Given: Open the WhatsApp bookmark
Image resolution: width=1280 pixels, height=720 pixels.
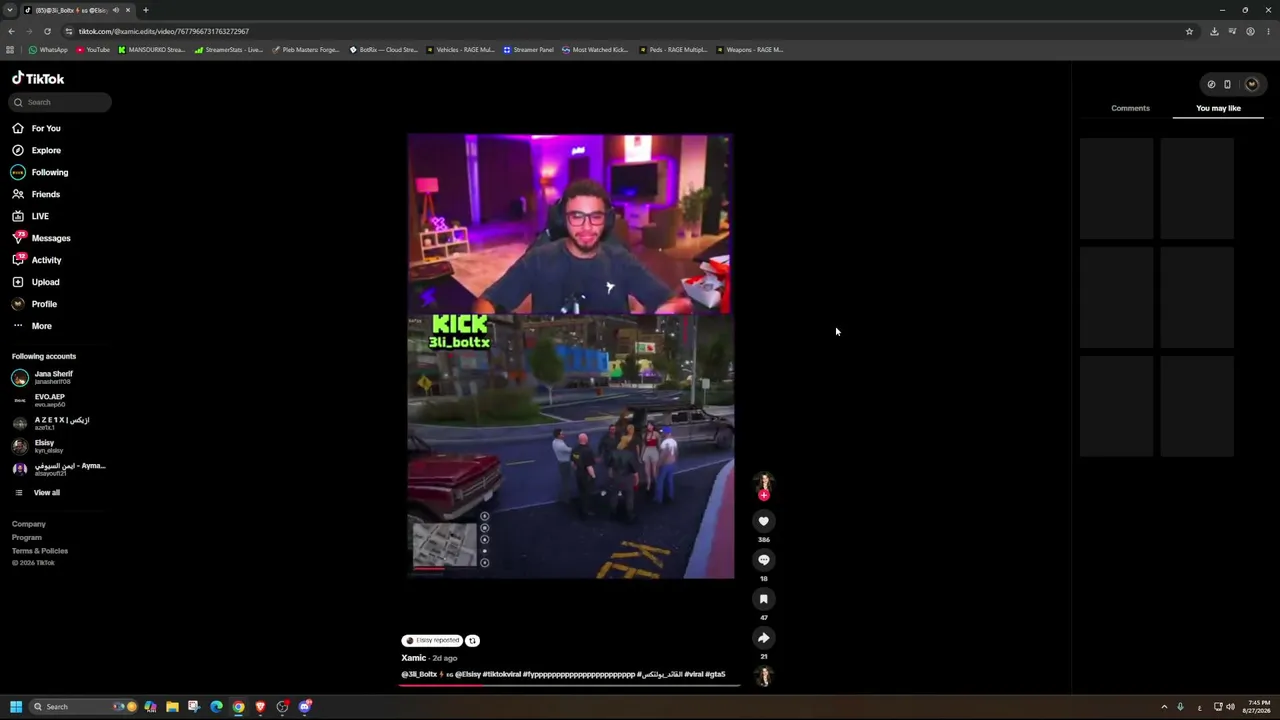Looking at the screenshot, I should click(48, 50).
